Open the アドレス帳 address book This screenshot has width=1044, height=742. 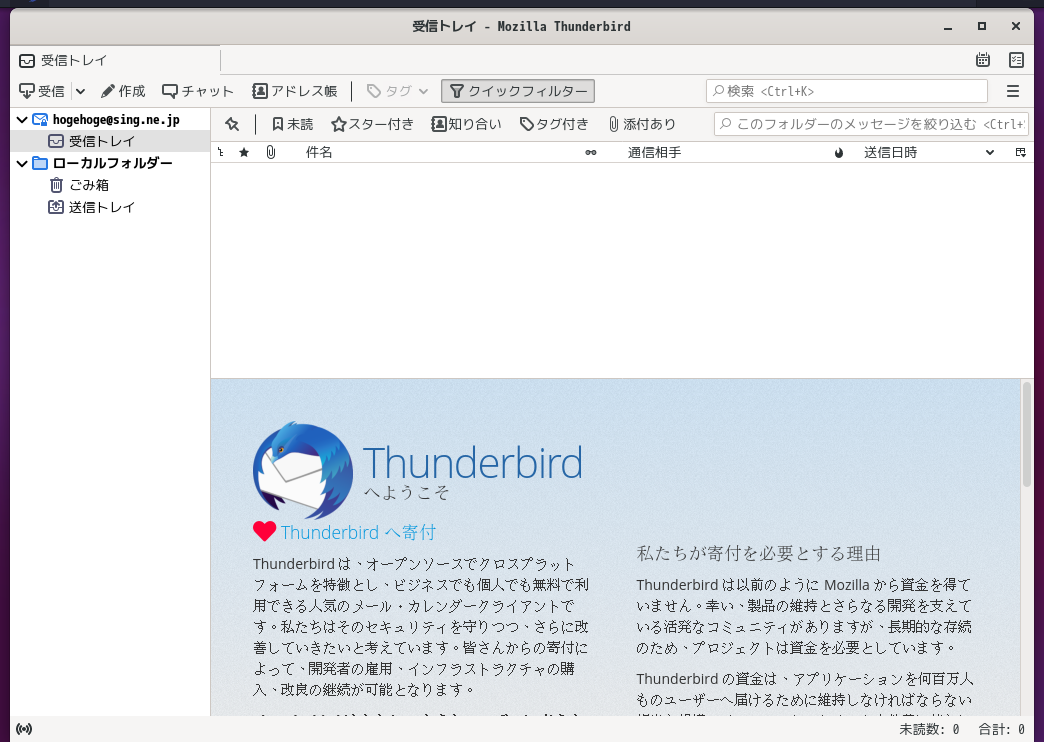(x=295, y=91)
